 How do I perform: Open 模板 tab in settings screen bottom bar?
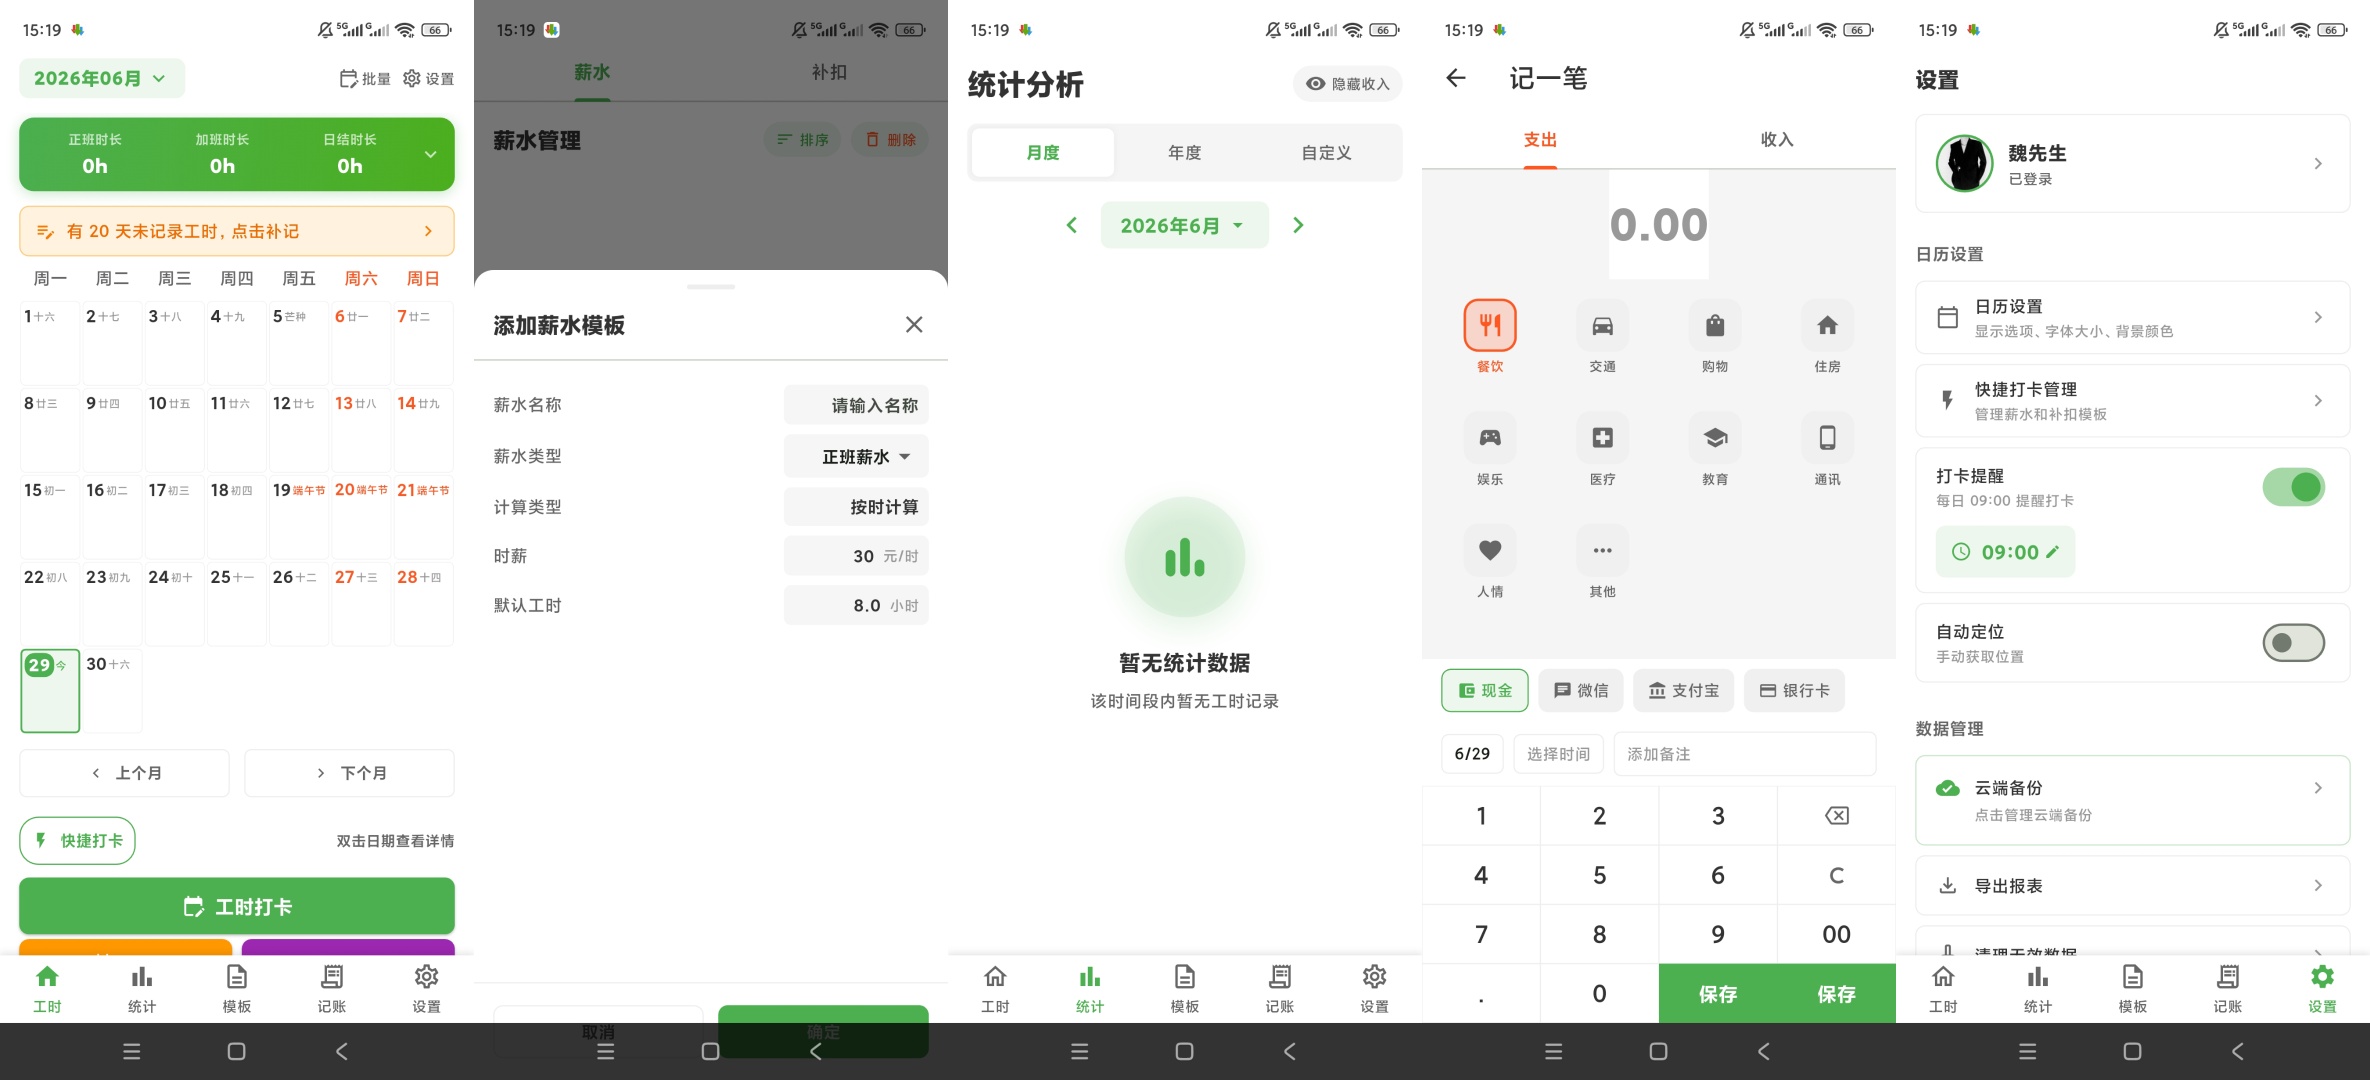(2133, 988)
